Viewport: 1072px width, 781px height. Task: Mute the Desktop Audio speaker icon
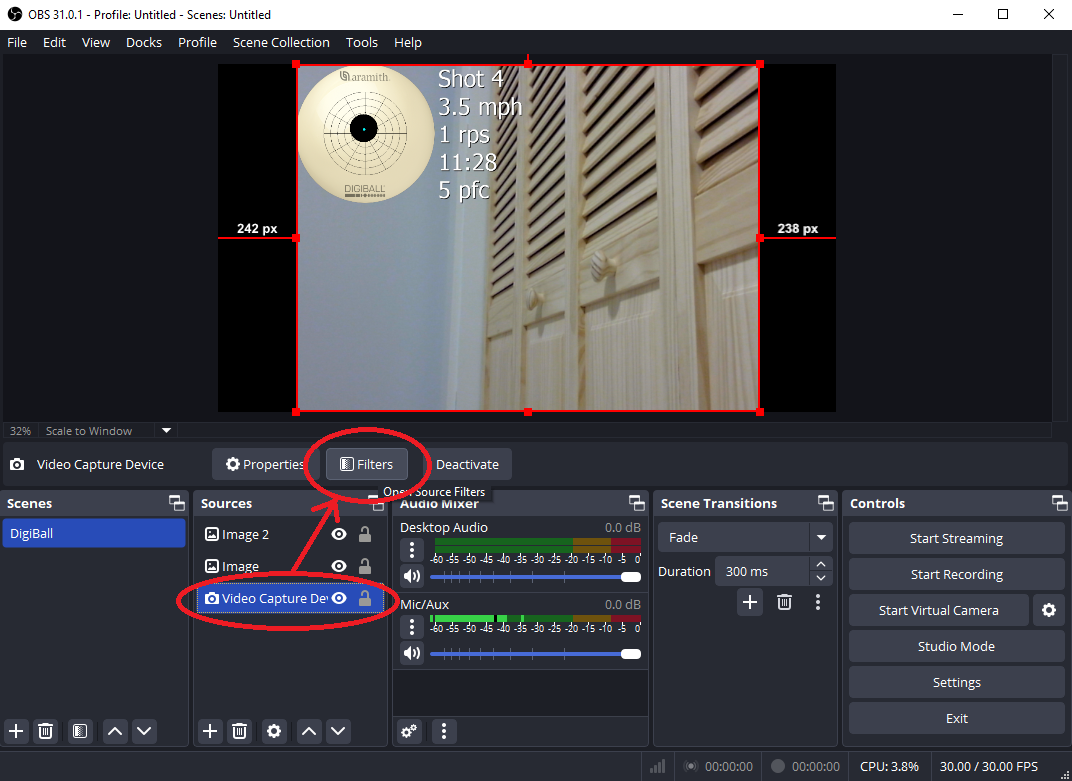412,577
